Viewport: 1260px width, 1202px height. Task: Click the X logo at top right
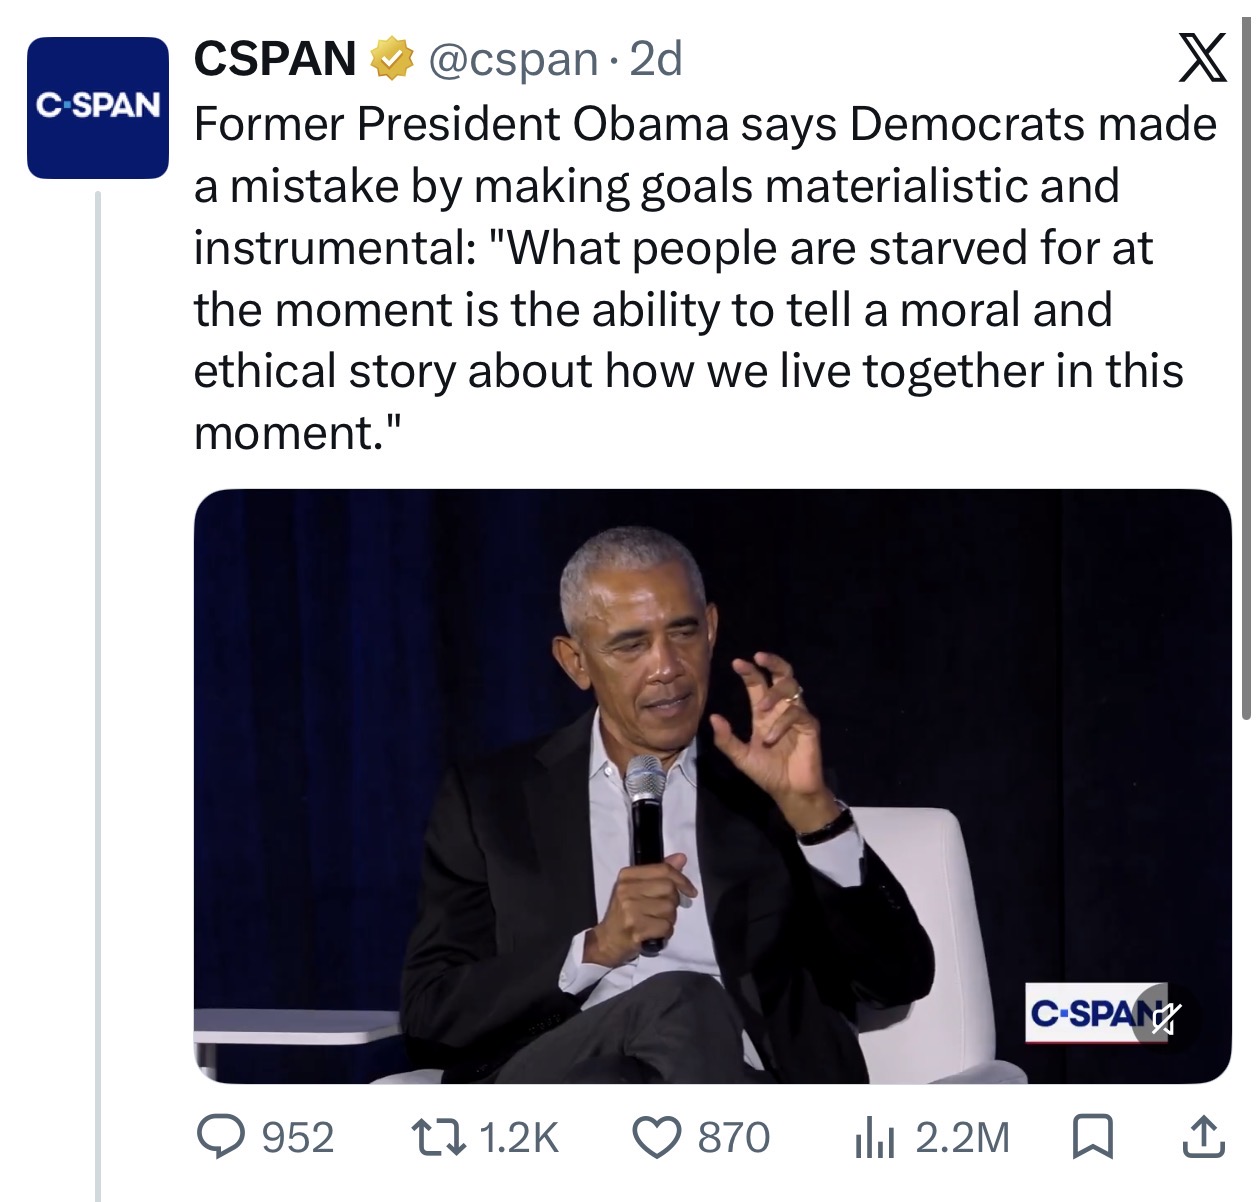click(1201, 59)
